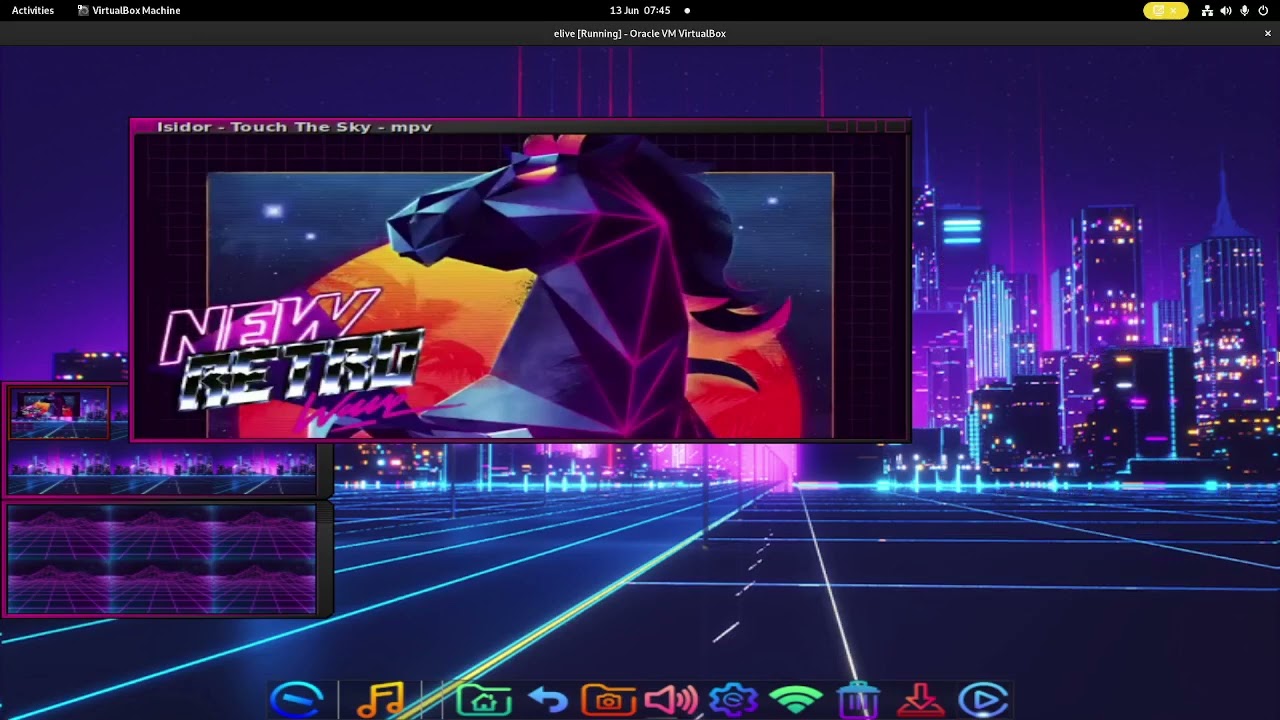This screenshot has height=720, width=1280.
Task: Open the camera folder in the dock
Action: click(x=608, y=700)
